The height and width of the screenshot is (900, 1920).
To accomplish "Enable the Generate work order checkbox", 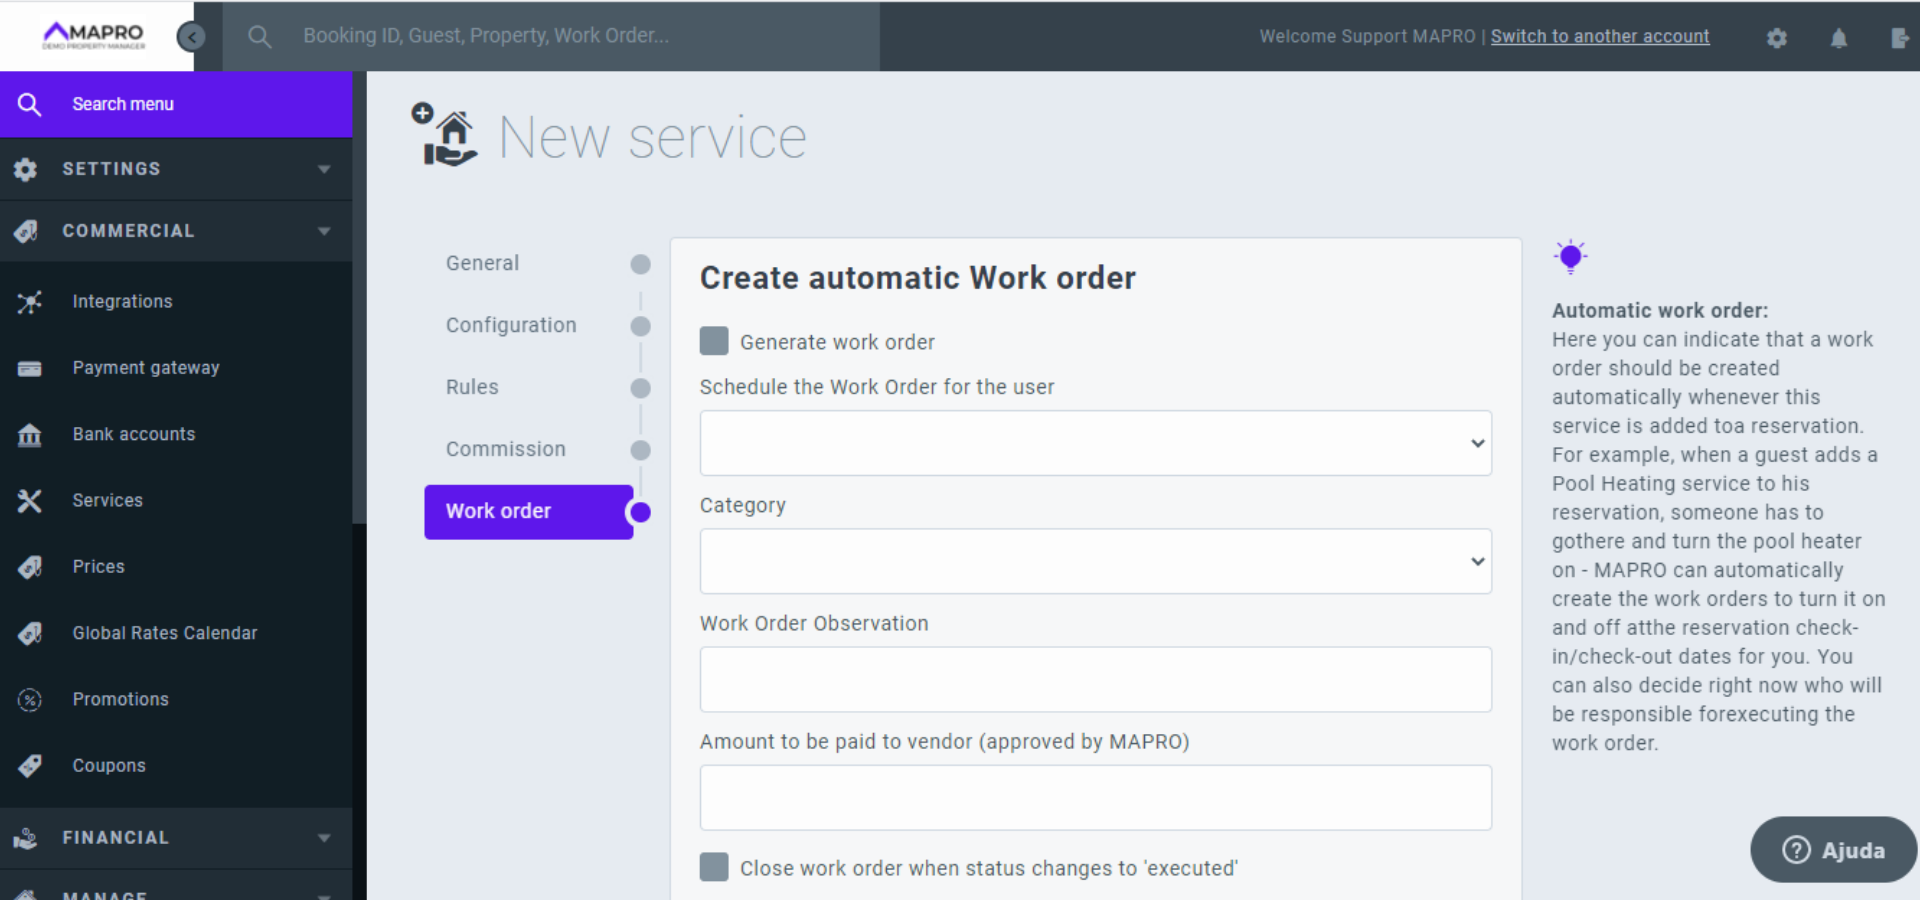I will point(714,342).
